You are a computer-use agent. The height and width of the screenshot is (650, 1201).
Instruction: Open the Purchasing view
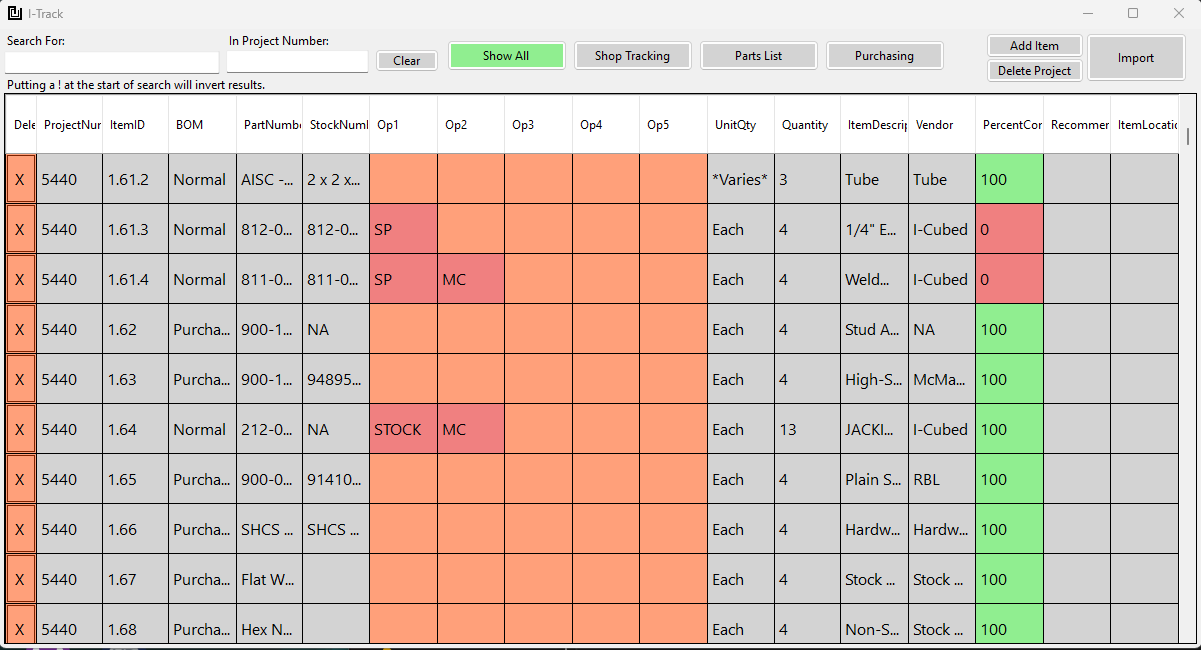(x=884, y=55)
